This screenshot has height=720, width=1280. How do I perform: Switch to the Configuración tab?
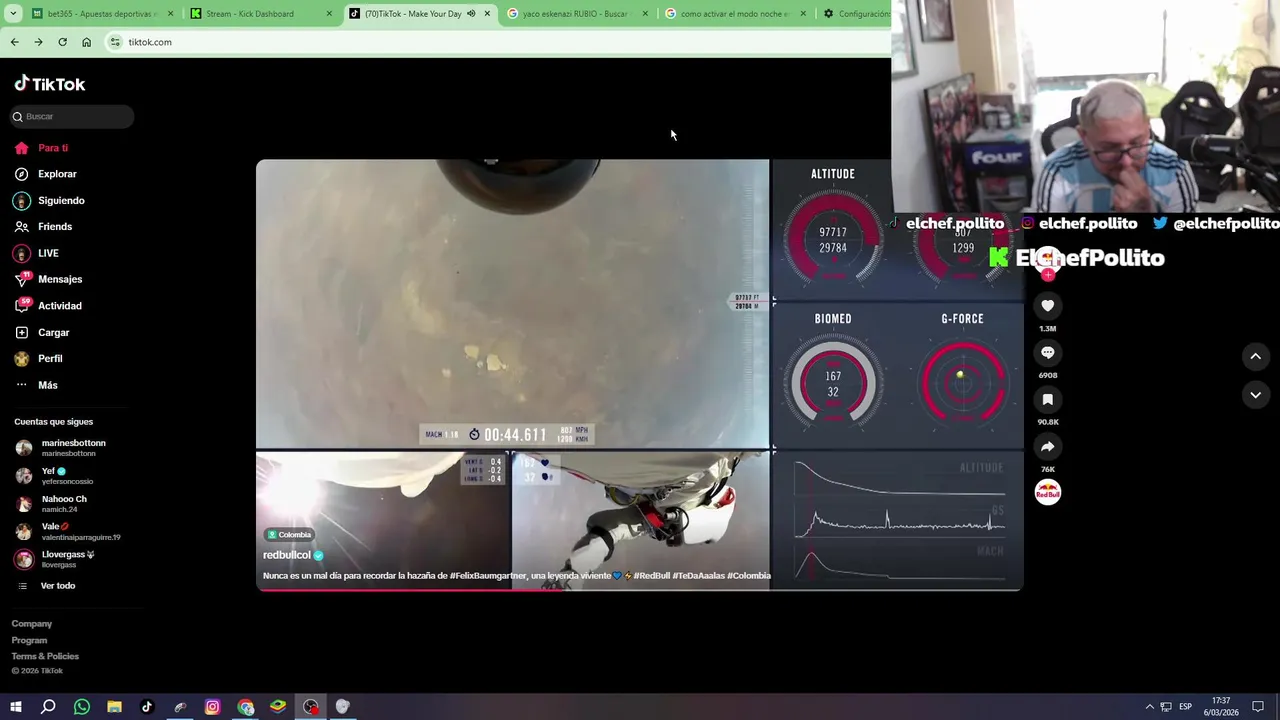coord(855,14)
